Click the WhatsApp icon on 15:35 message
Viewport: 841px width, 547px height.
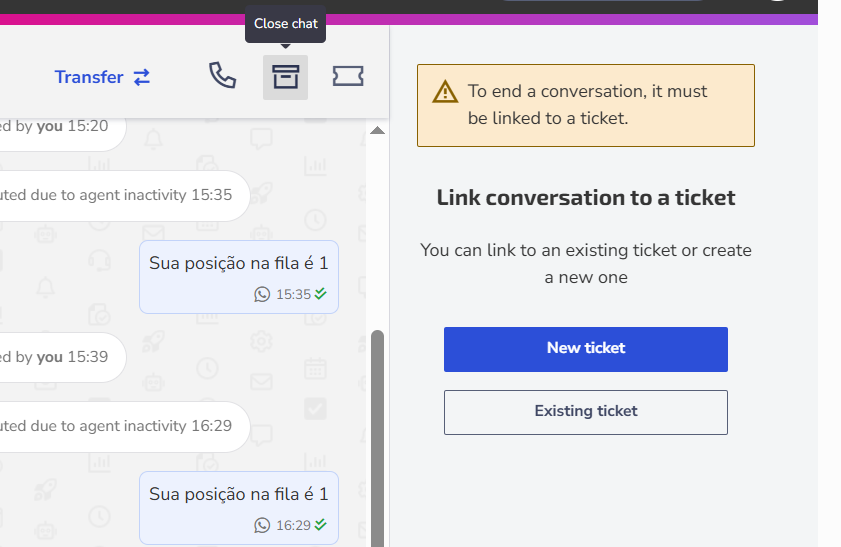262,294
